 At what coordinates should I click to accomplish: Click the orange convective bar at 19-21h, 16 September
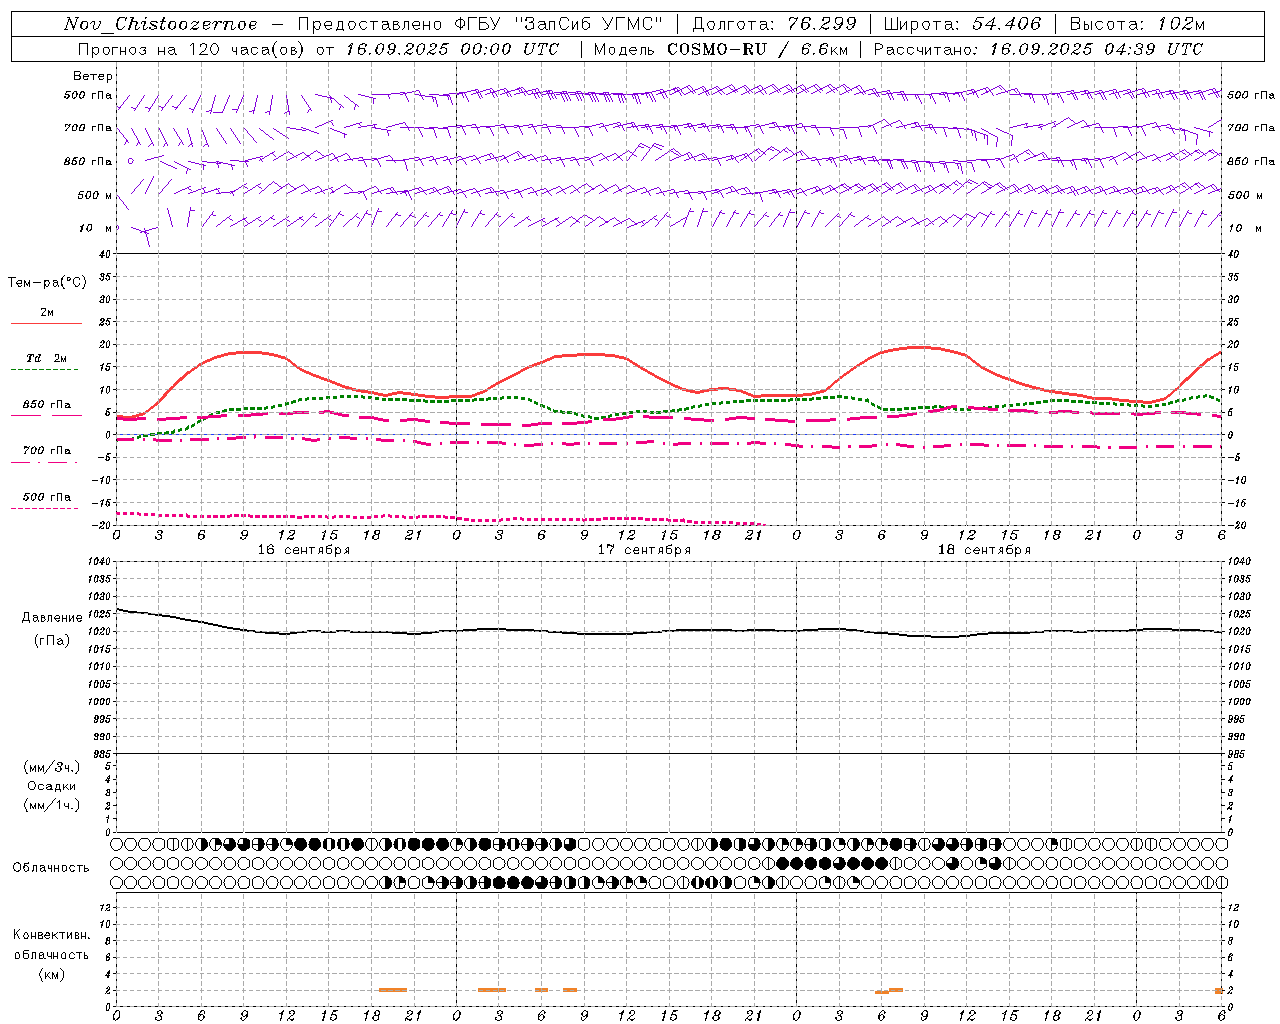click(x=392, y=990)
